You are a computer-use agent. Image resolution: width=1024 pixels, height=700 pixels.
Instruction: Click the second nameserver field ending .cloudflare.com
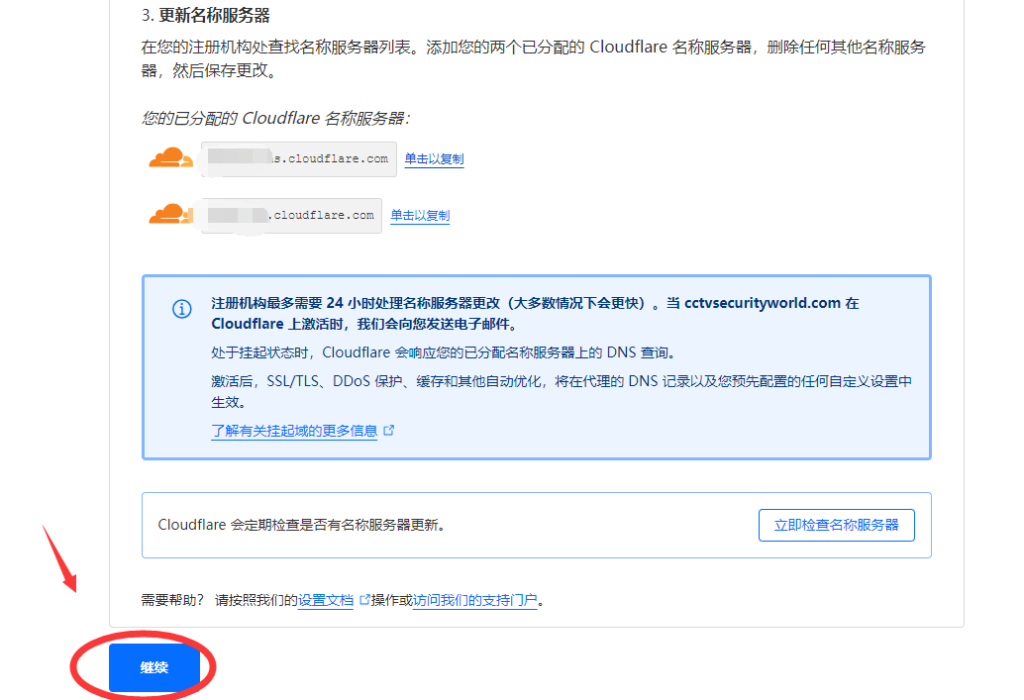tap(292, 215)
